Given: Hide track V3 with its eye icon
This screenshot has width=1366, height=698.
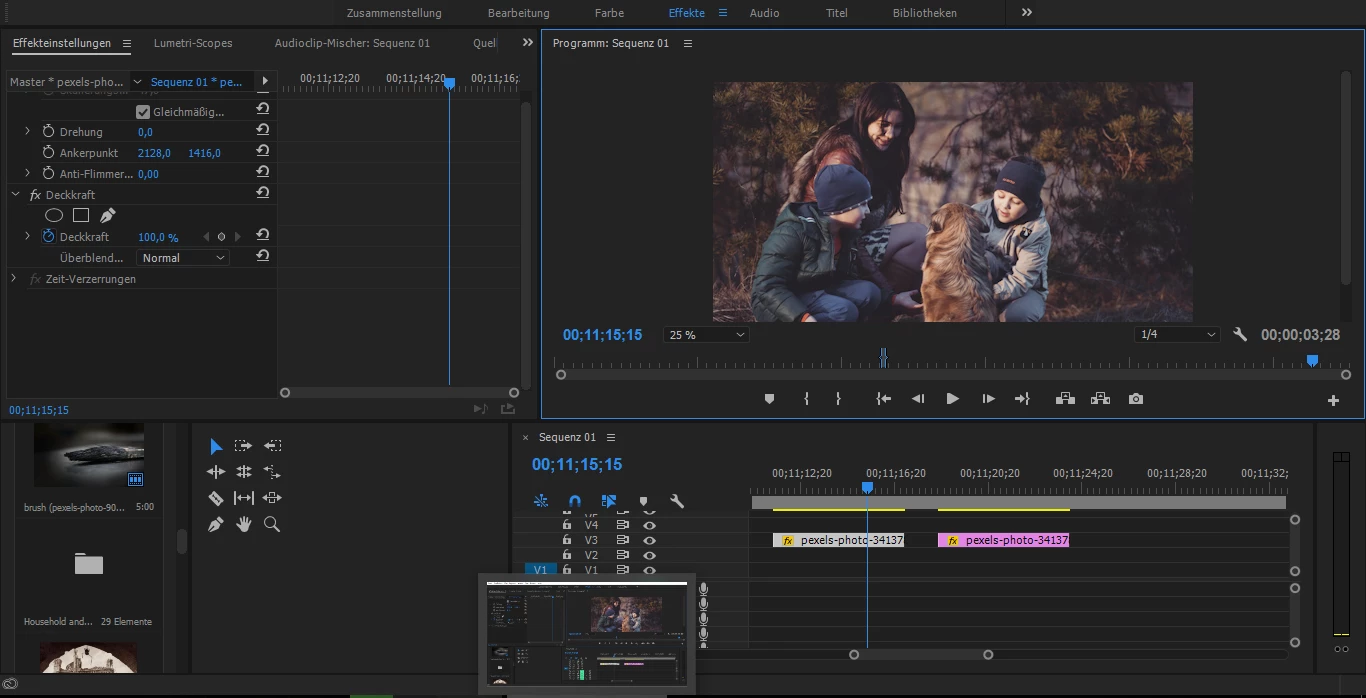Looking at the screenshot, I should tap(649, 540).
